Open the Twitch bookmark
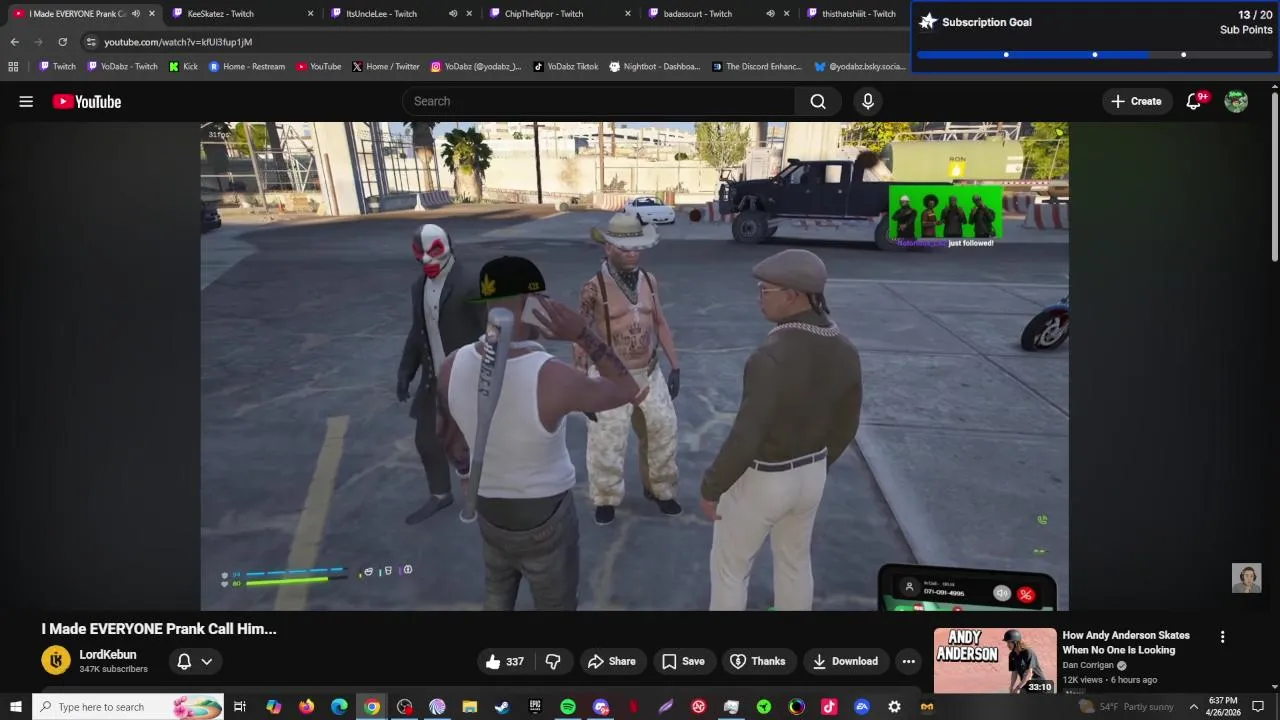The image size is (1280, 720). 57,67
